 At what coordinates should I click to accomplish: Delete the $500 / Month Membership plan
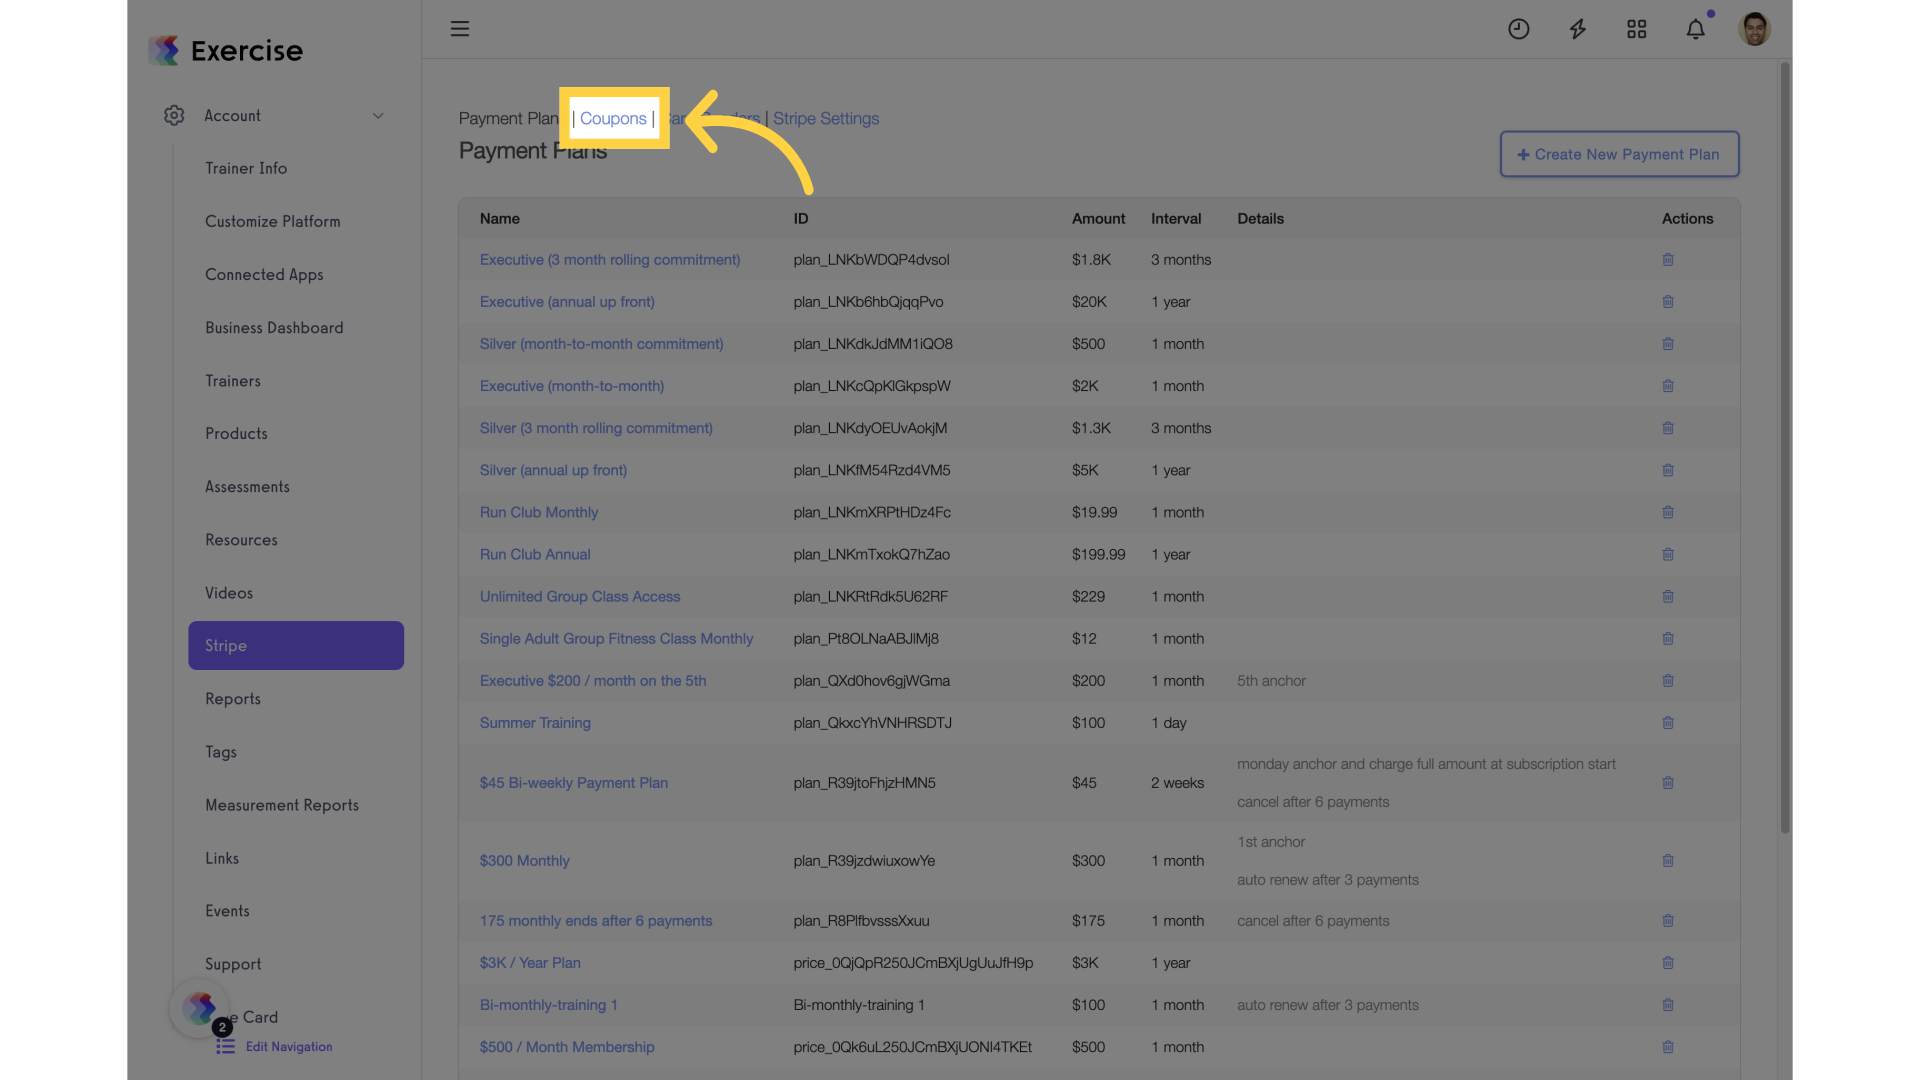pyautogui.click(x=1667, y=1047)
